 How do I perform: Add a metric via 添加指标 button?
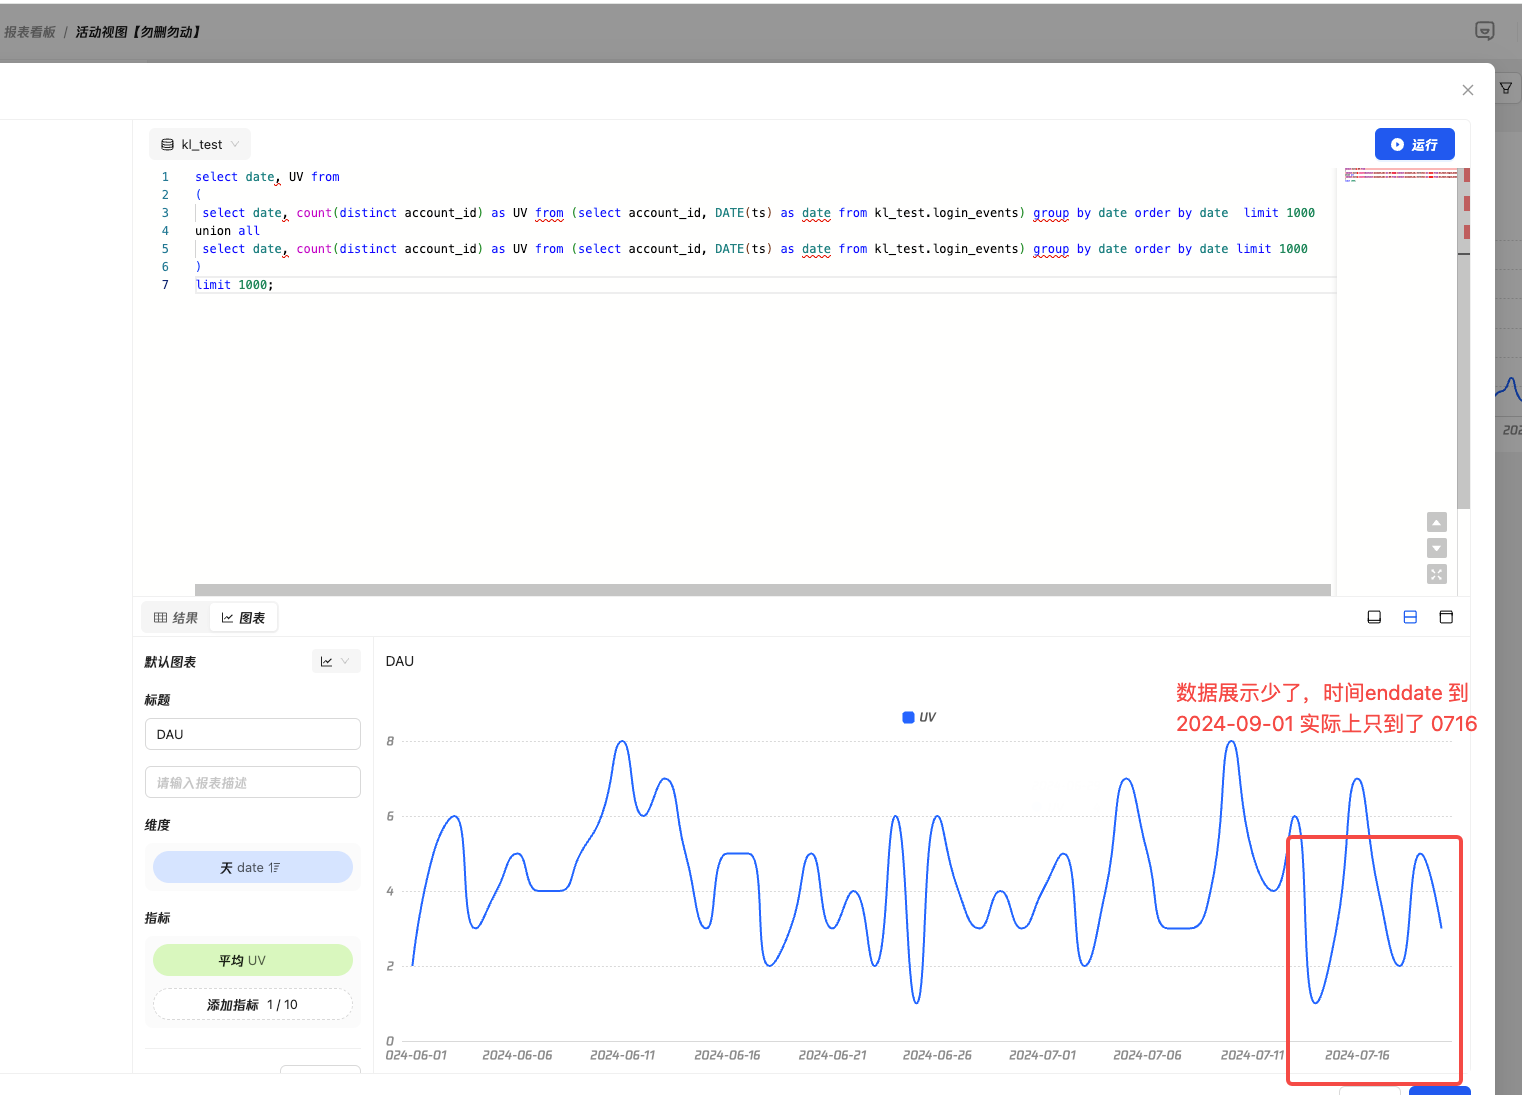click(x=253, y=1004)
